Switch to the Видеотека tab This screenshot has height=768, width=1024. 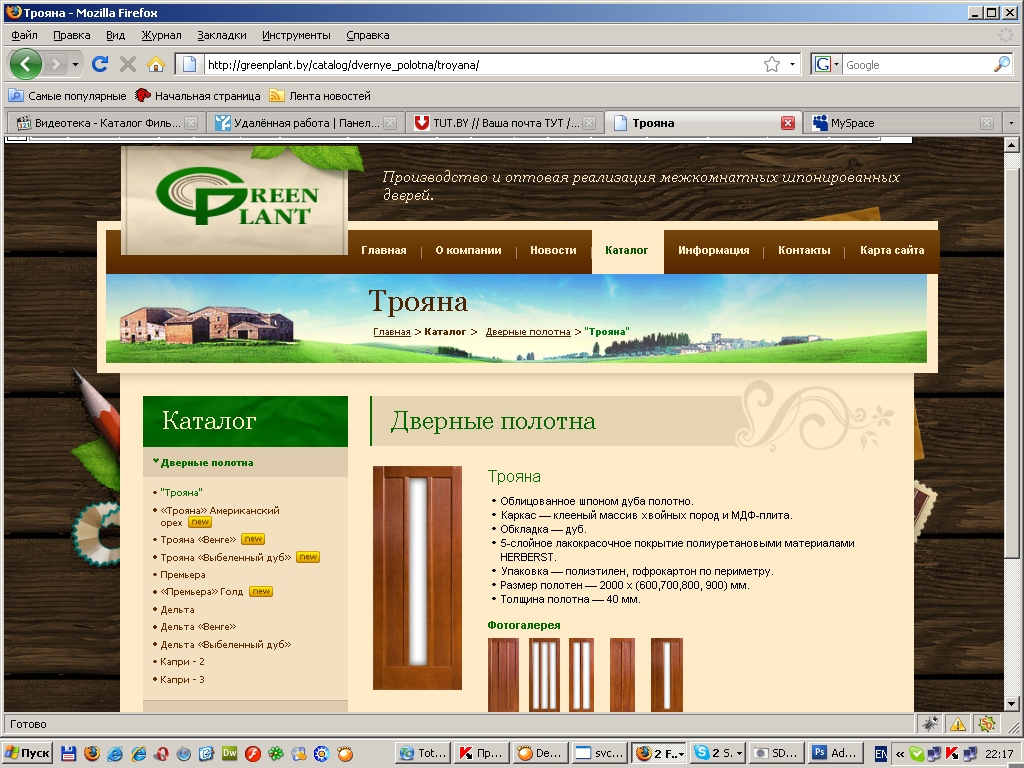107,123
